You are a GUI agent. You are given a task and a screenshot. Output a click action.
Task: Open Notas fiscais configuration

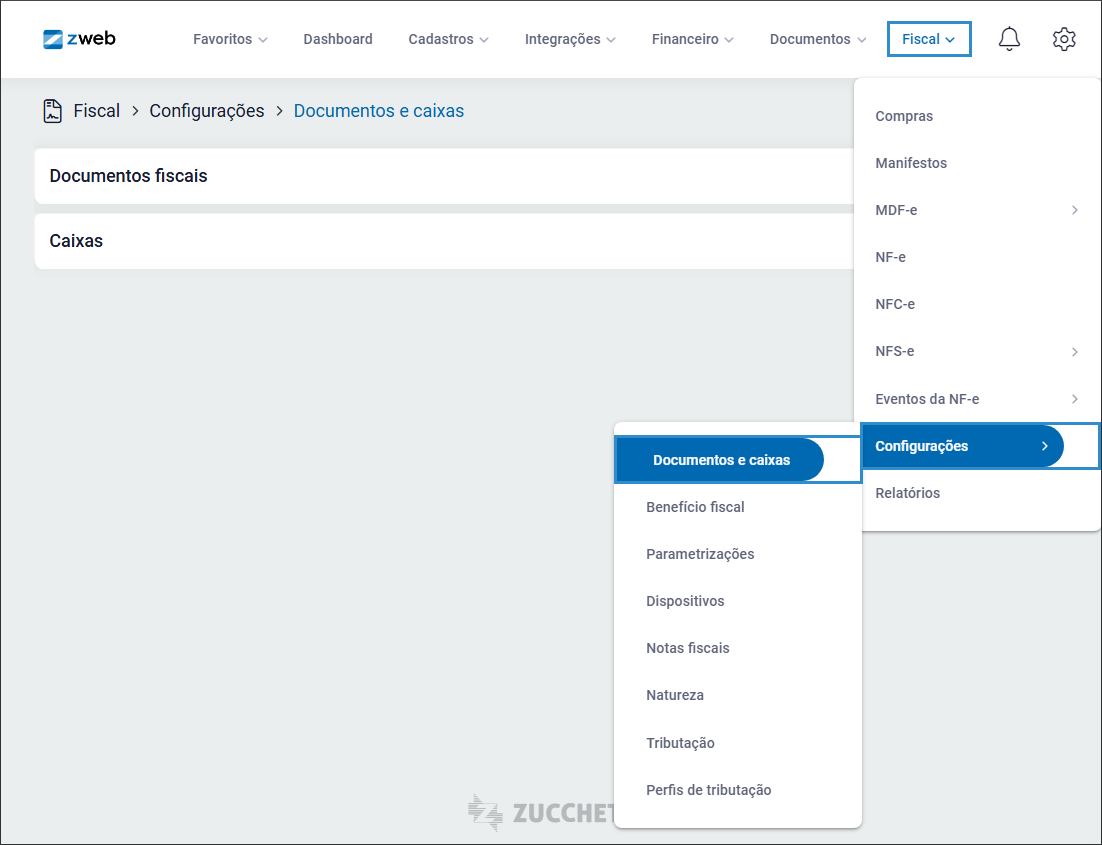[x=738, y=648]
